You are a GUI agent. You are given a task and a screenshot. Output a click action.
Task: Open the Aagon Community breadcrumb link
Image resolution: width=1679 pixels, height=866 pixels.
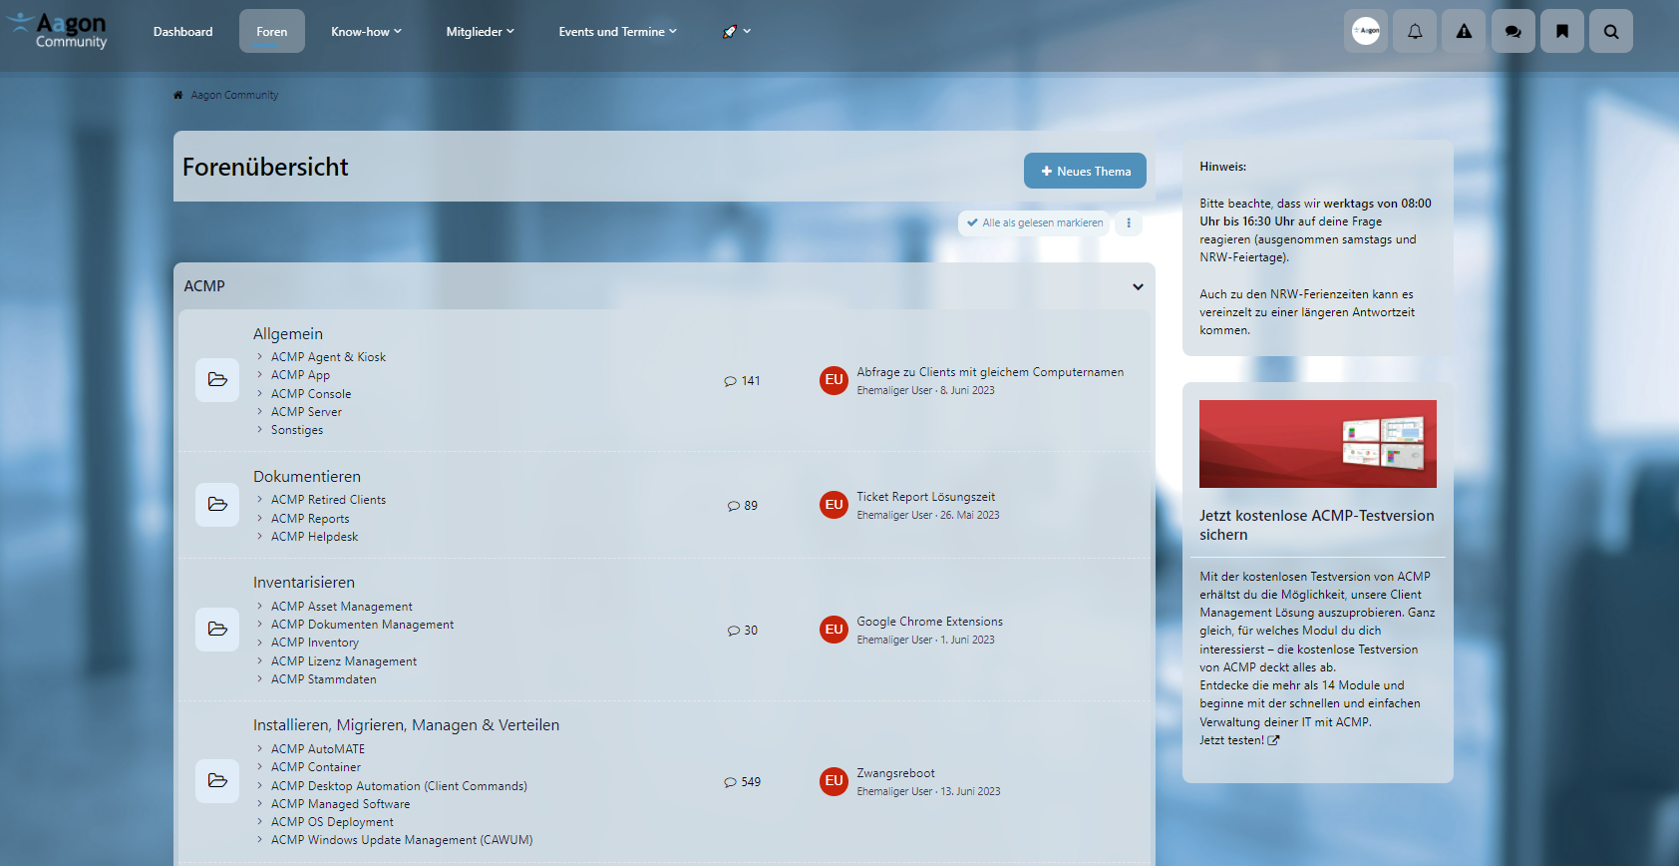235,95
